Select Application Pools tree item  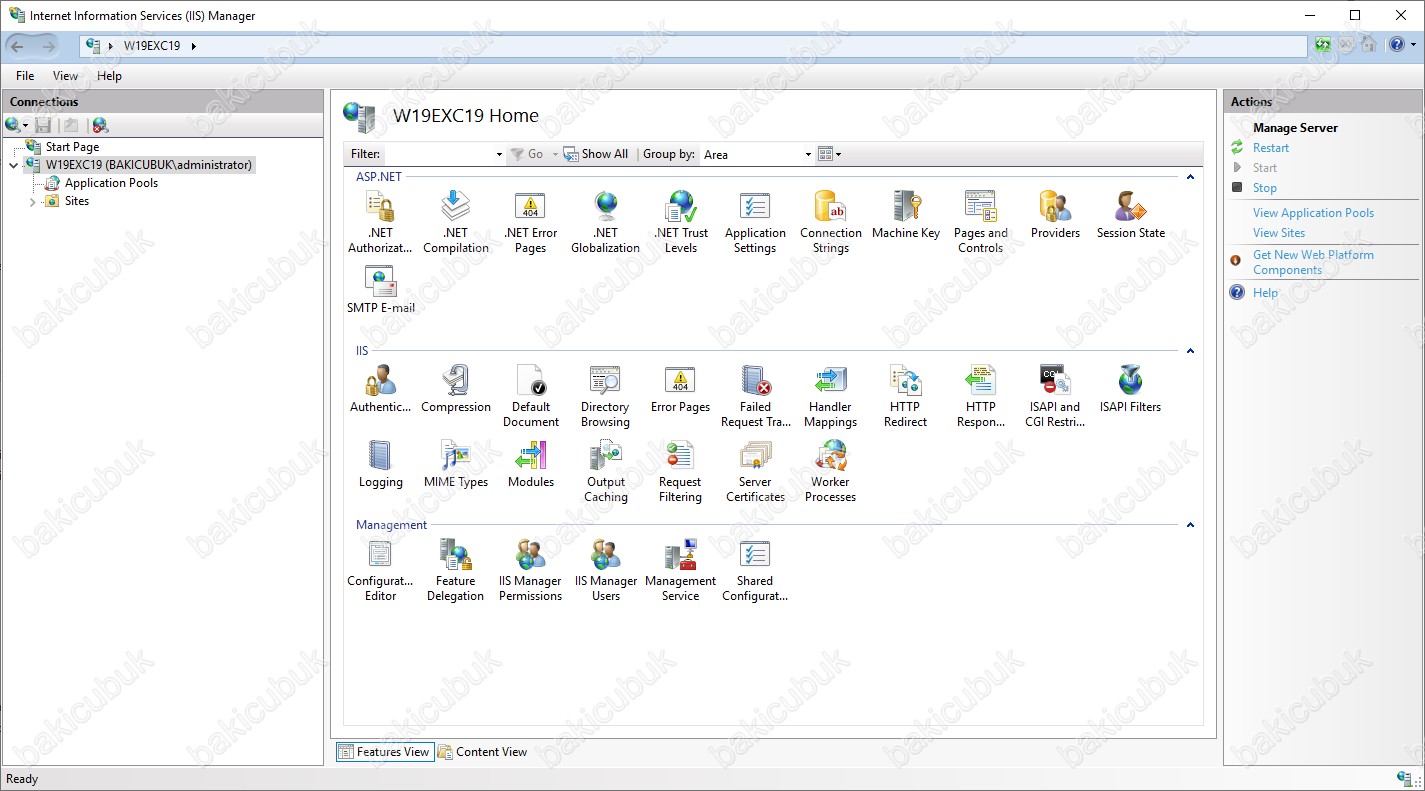111,183
